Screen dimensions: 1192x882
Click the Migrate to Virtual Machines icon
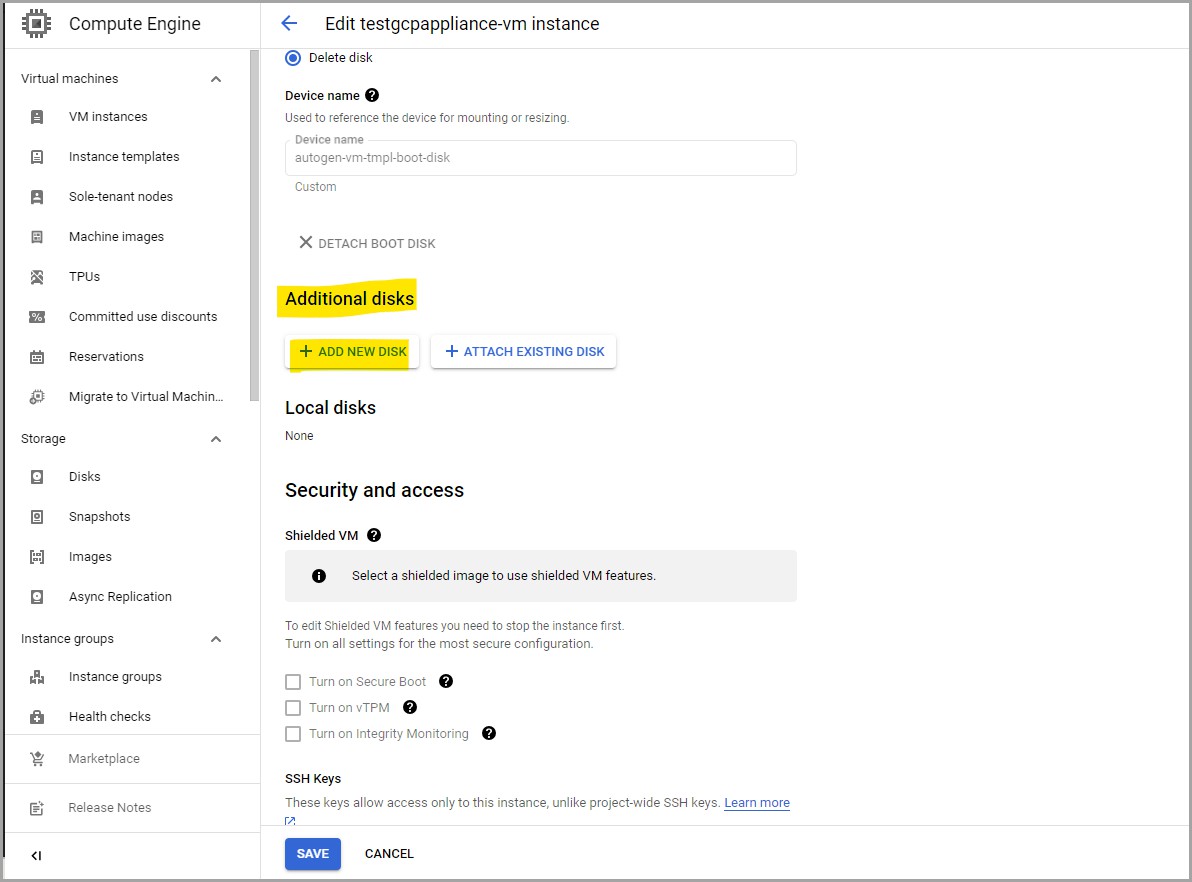36,397
